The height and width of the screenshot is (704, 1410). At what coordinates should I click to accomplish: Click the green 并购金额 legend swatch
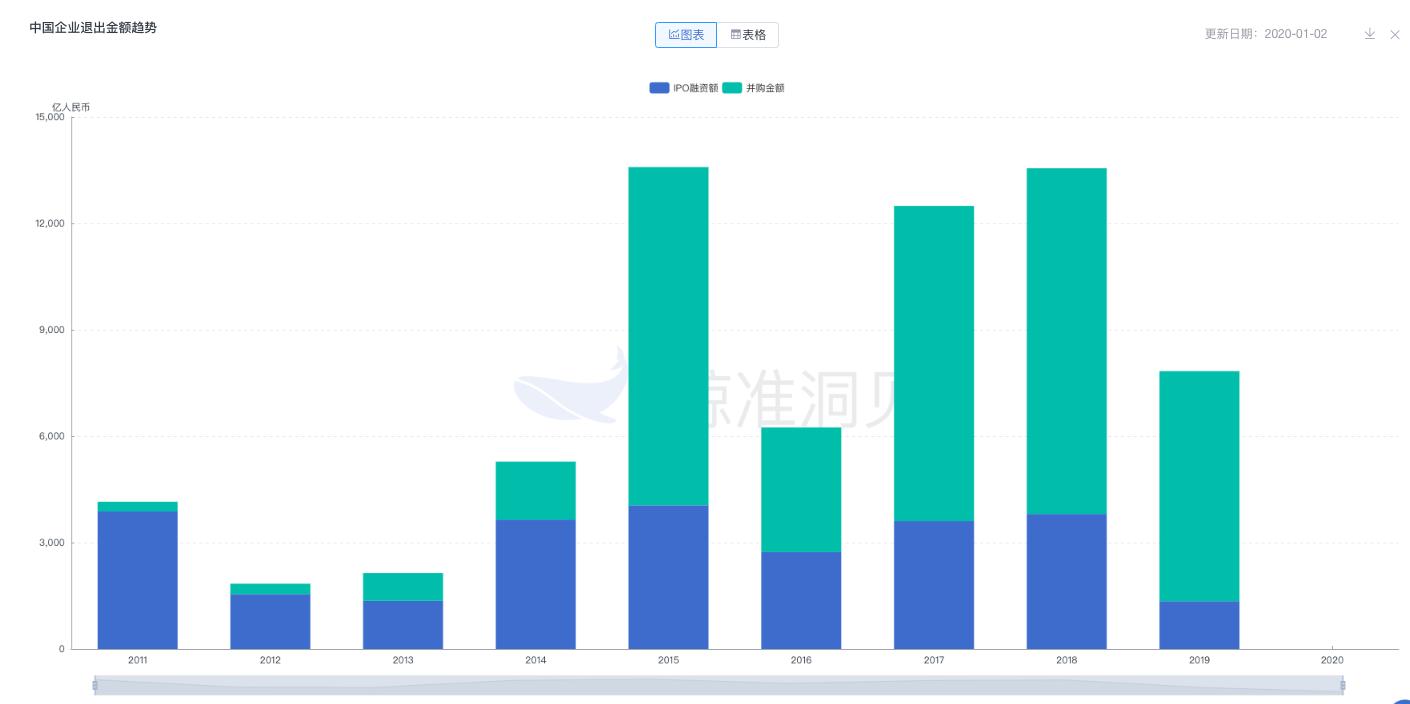tap(732, 88)
